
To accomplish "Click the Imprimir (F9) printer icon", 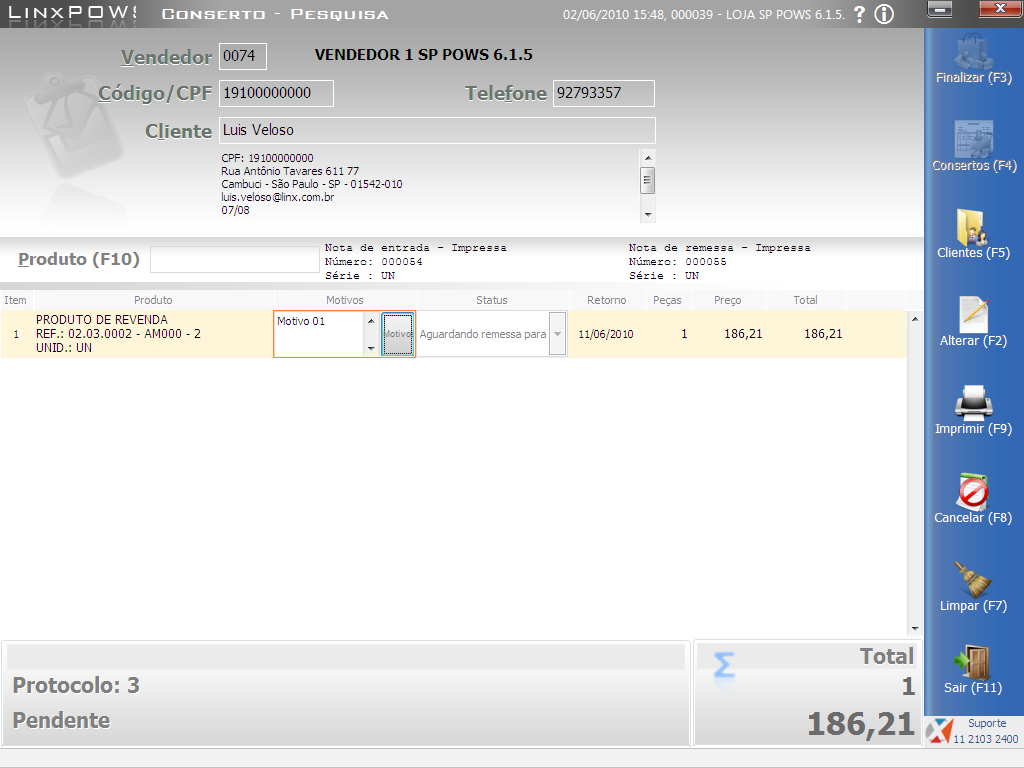I will tap(973, 402).
